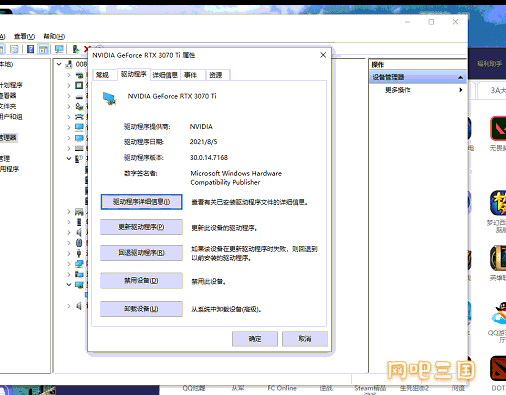Click the FC Online label in launcher
This screenshot has height=395, width=506.
[282, 388]
